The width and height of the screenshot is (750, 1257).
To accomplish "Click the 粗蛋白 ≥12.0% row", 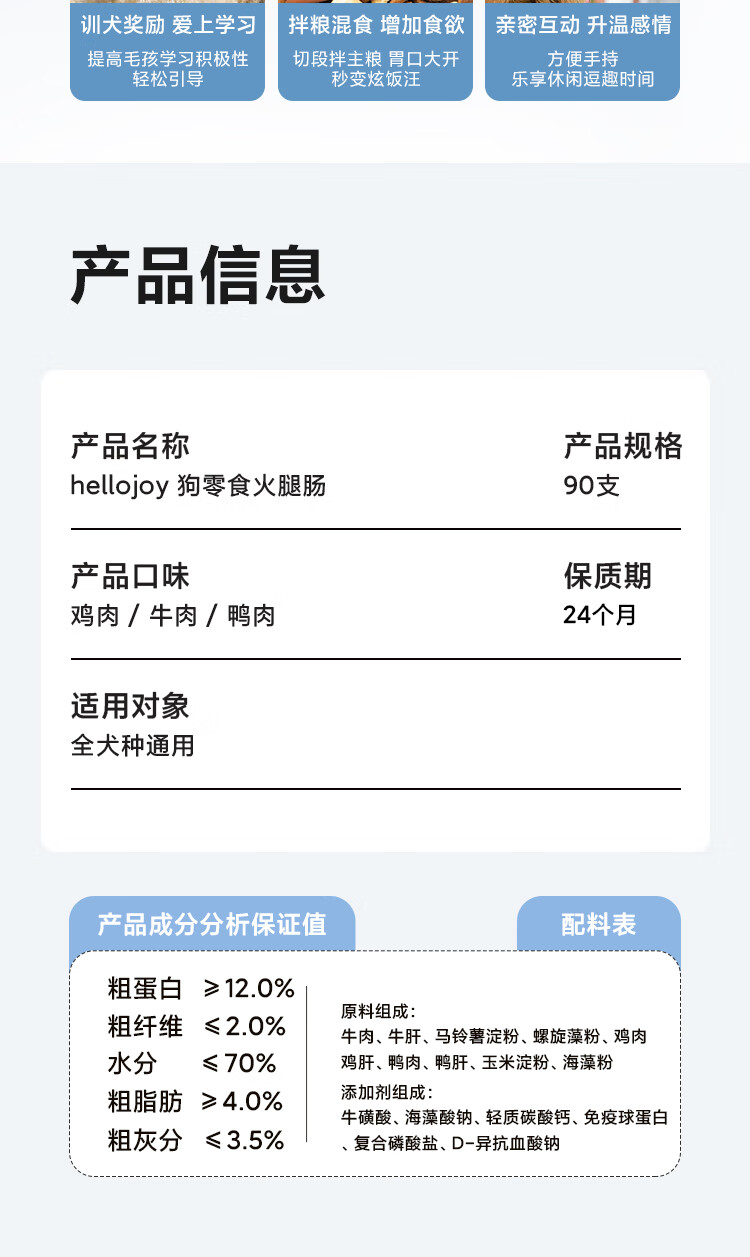I will tap(200, 989).
